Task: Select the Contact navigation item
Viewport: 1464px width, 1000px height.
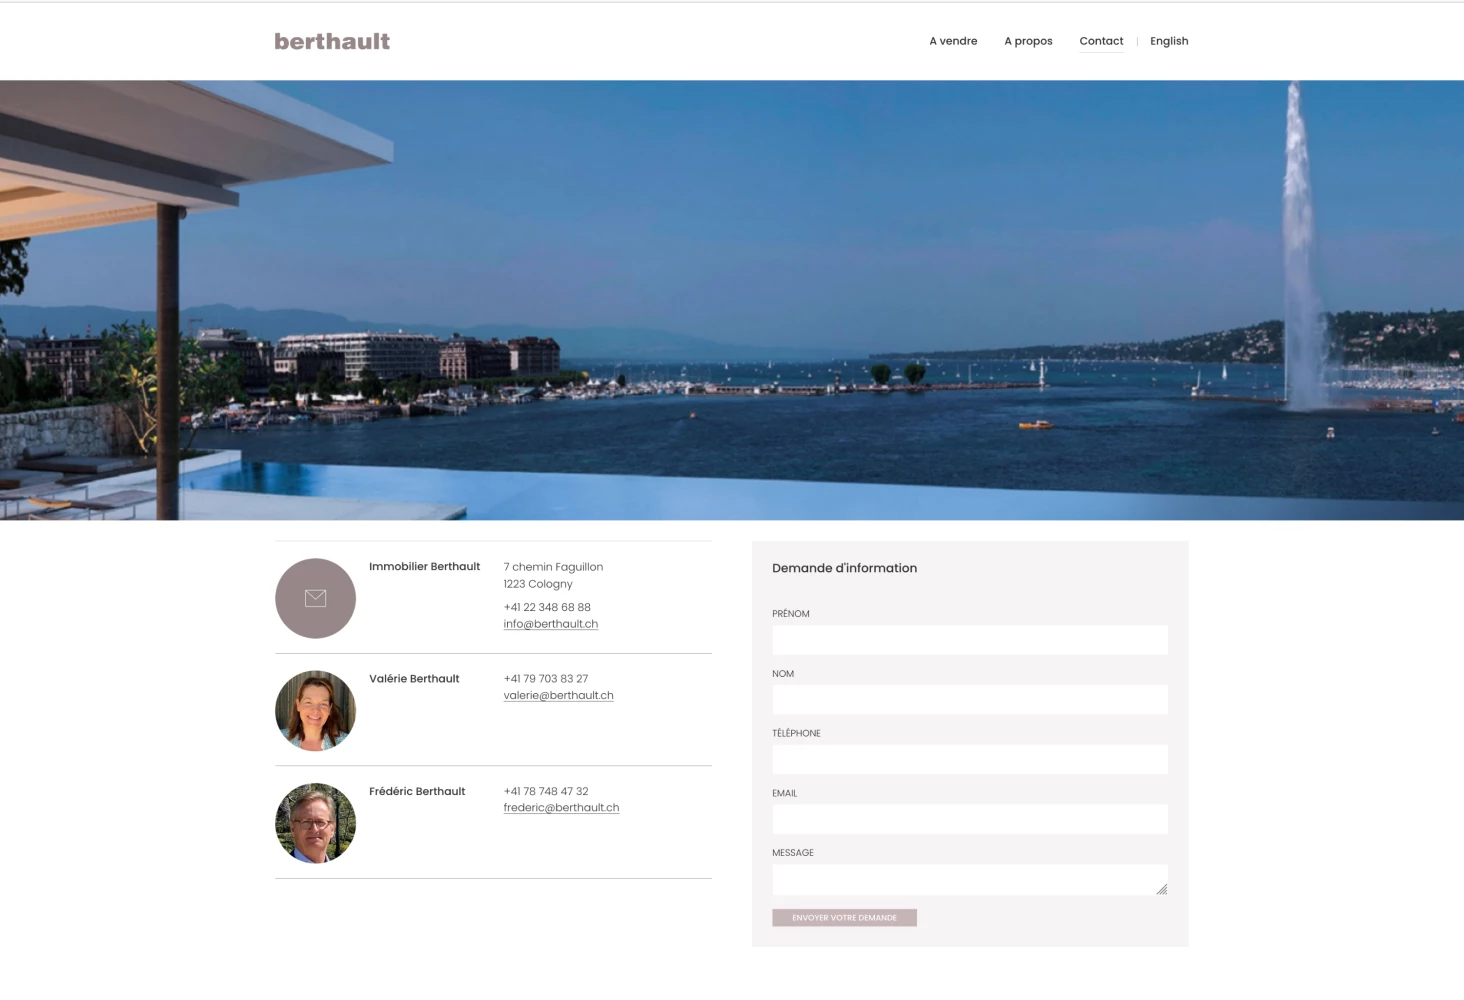Action: tap(1101, 41)
